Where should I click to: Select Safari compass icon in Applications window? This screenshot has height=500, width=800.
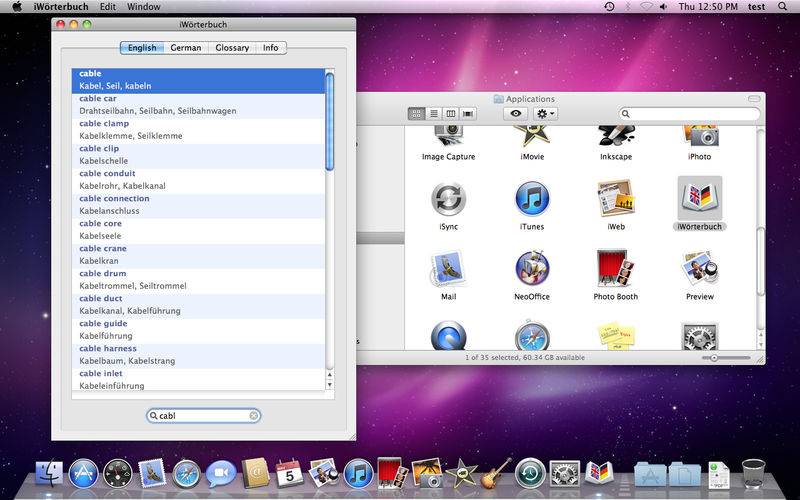pyautogui.click(x=532, y=336)
